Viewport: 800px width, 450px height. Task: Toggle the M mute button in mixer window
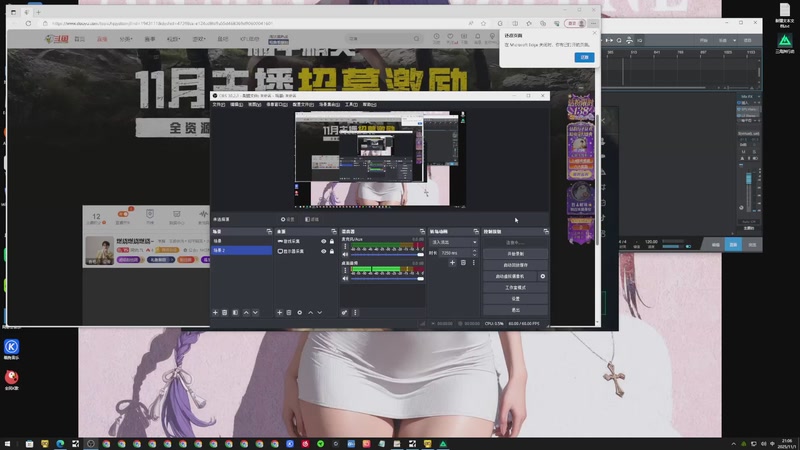click(743, 152)
